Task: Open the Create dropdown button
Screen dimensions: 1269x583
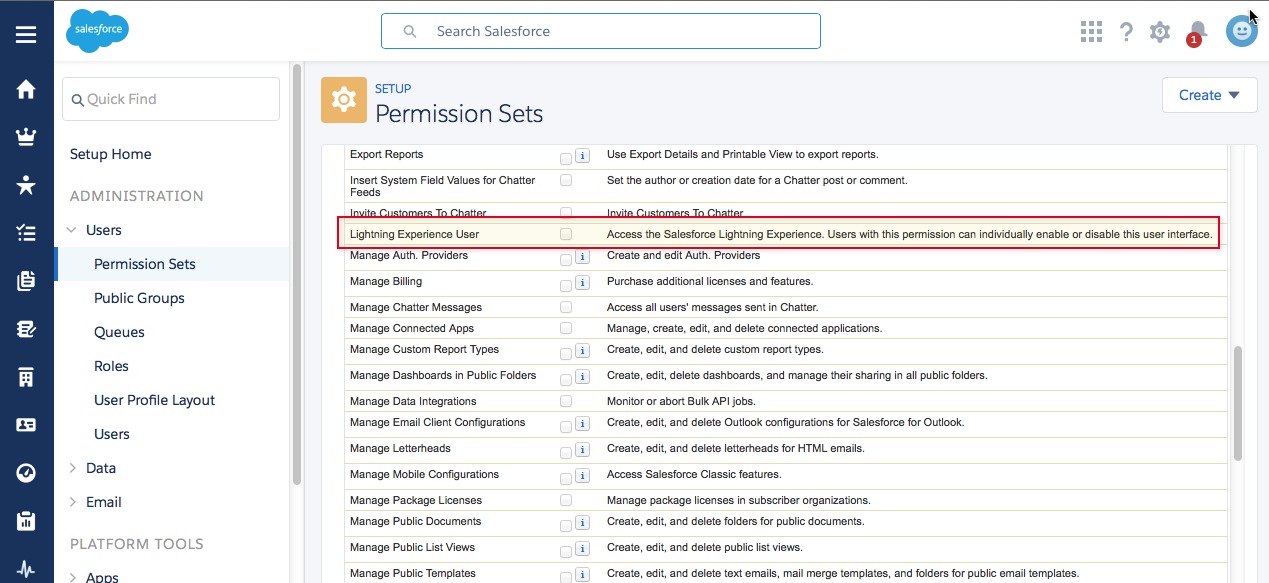Action: 1209,95
